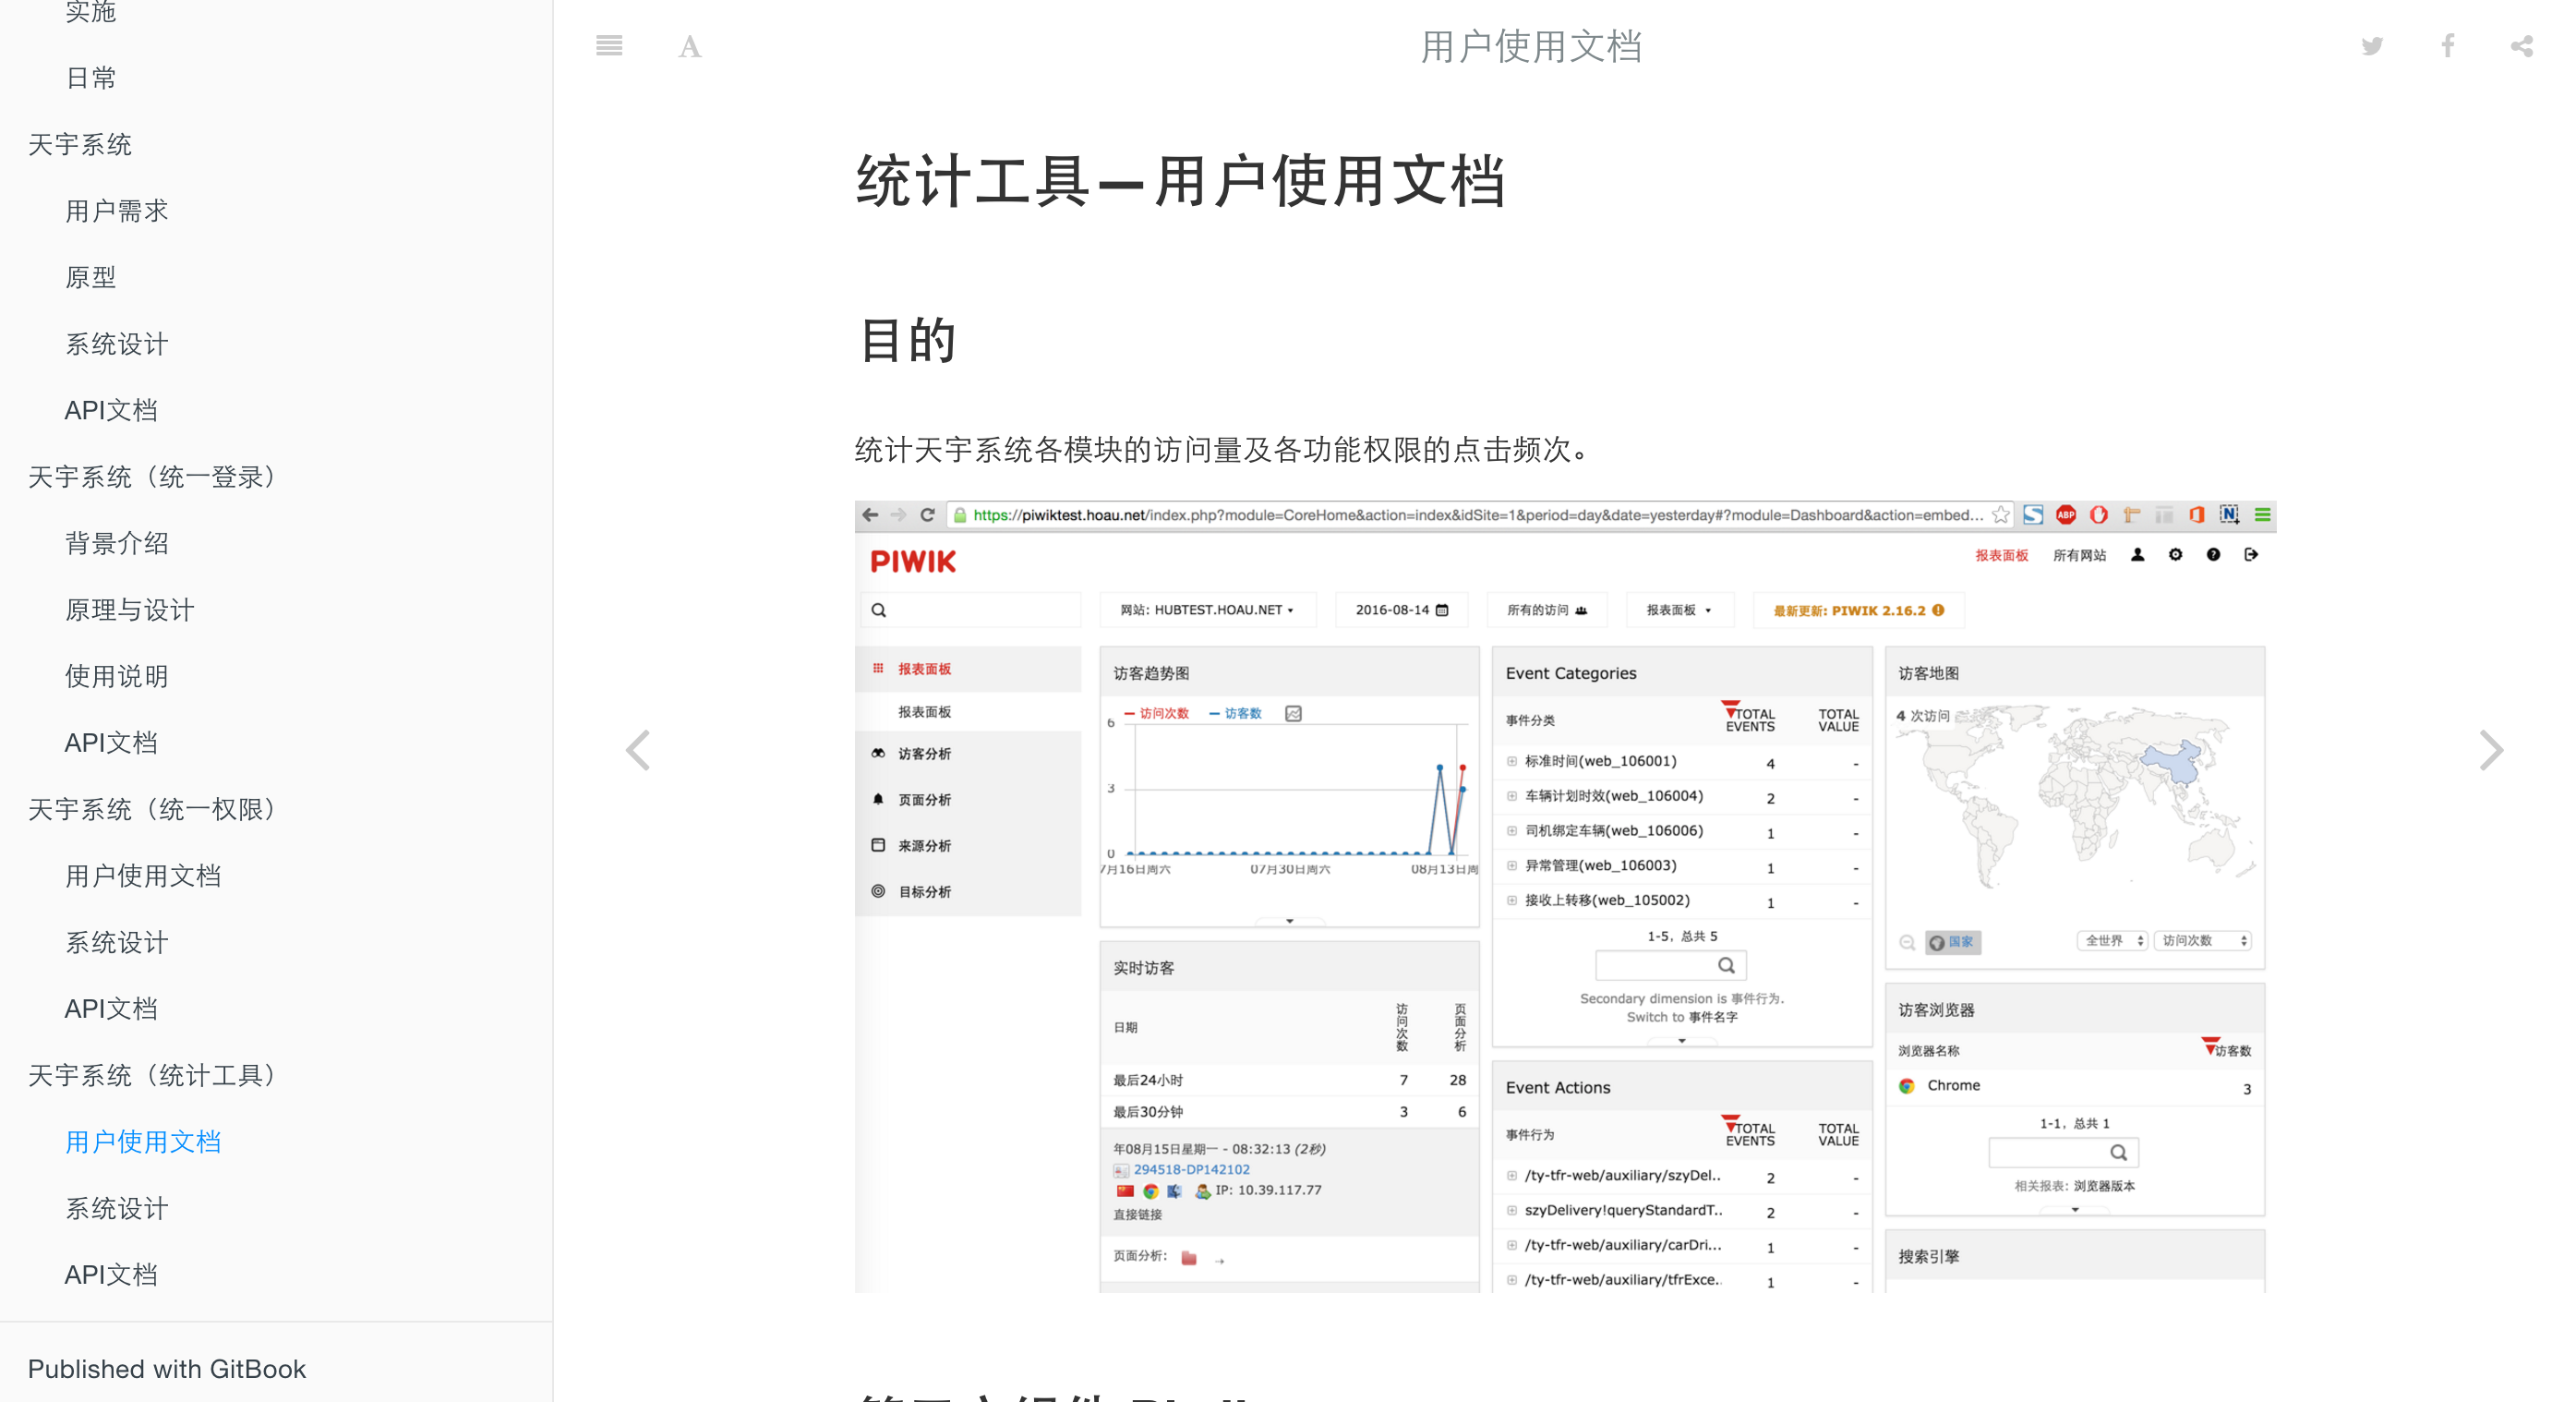Click the Piwik dashboard screenshot image

(x=1564, y=896)
